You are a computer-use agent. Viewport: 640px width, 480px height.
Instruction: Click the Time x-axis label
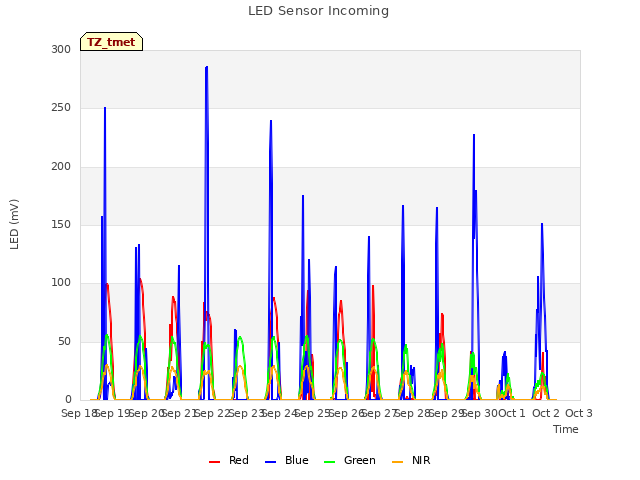[566, 429]
